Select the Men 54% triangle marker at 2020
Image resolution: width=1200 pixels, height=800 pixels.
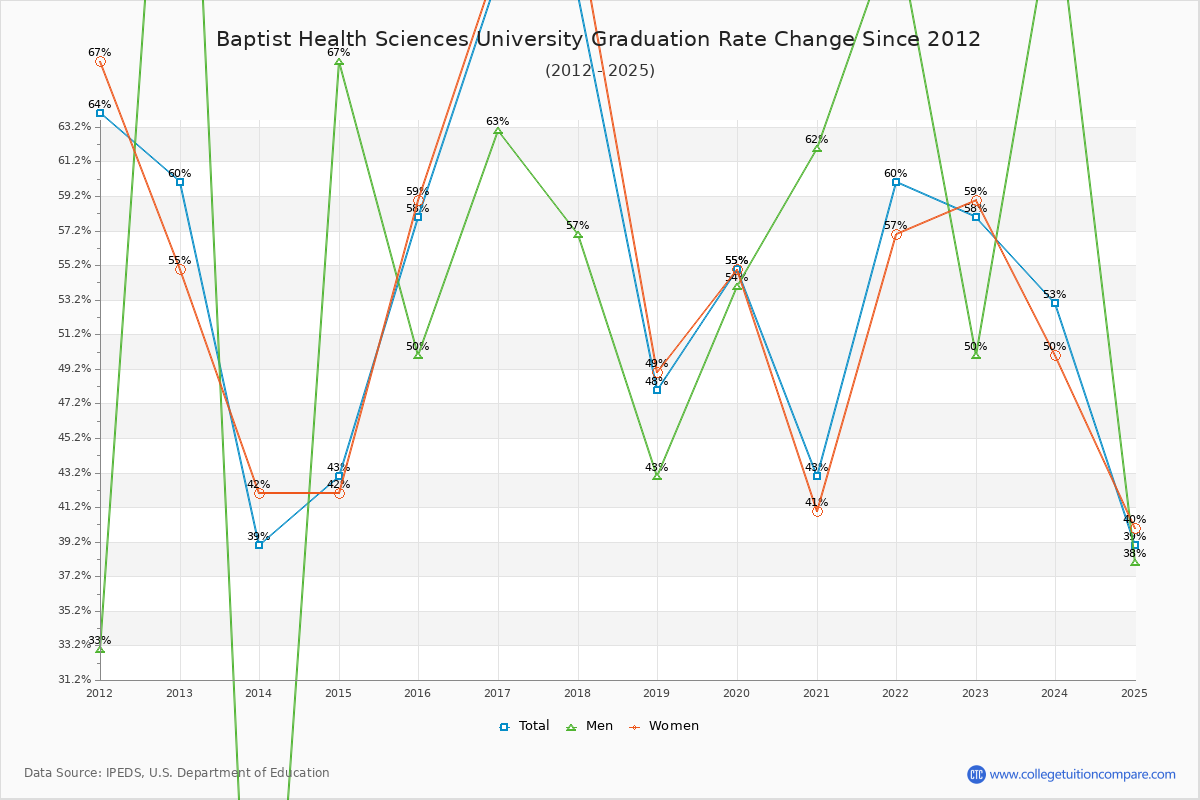[737, 286]
